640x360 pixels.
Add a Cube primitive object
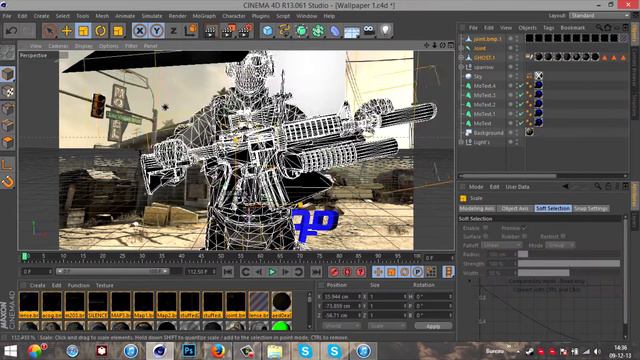click(x=267, y=31)
